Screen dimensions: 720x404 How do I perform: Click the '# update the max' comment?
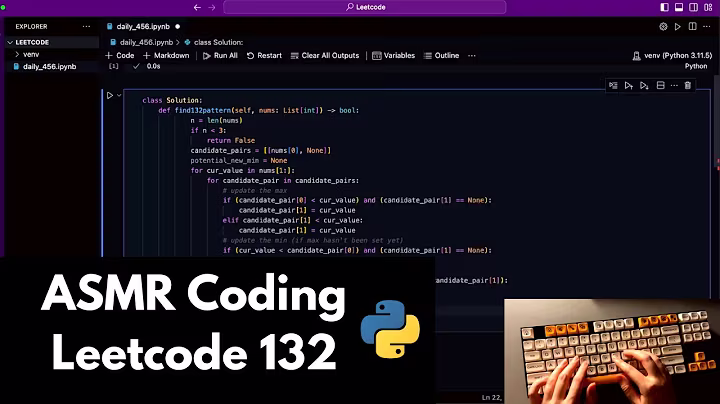tap(255, 191)
